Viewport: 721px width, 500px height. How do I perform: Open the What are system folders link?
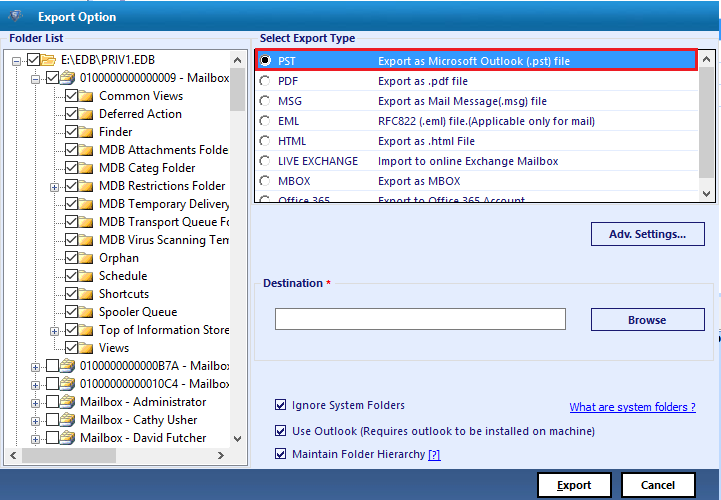[x=632, y=407]
